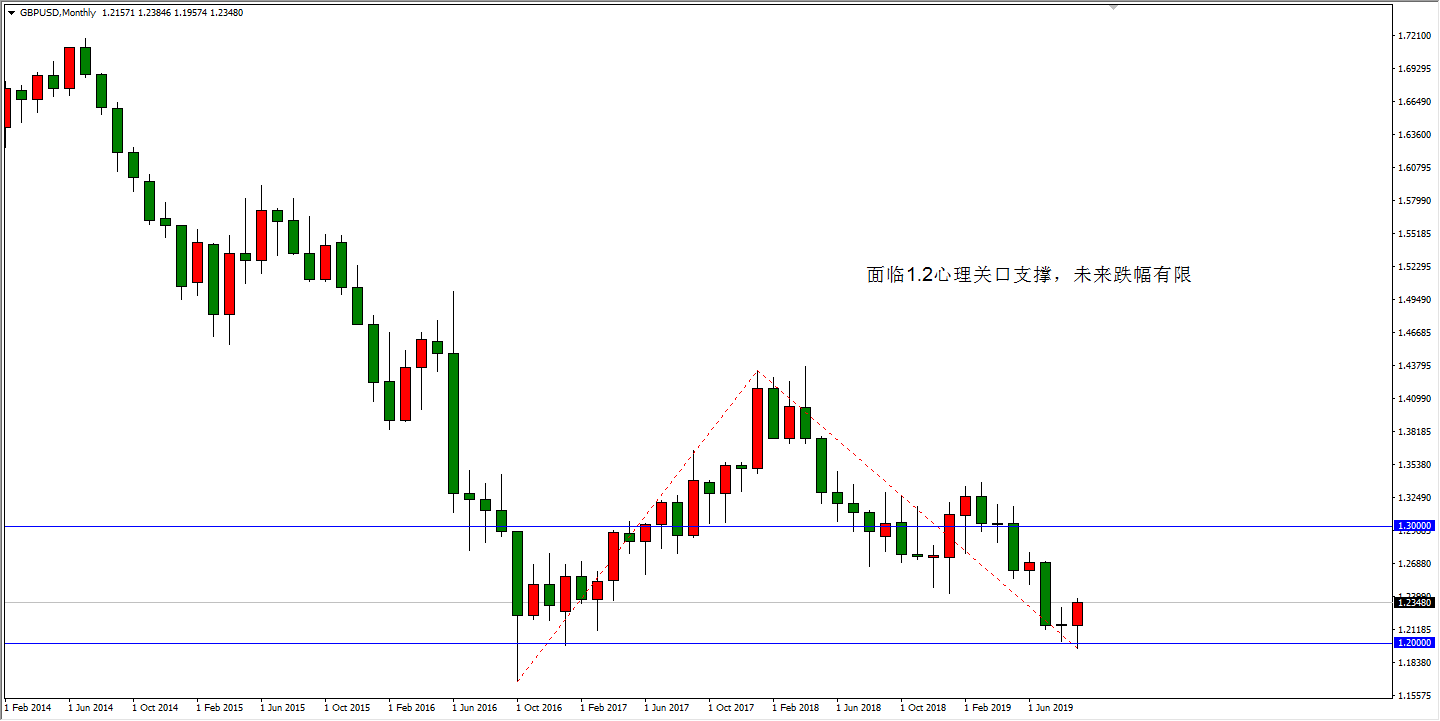Select the Chinese text annotation on chart
Viewport: 1440px width, 721px height.
tap(1028, 275)
